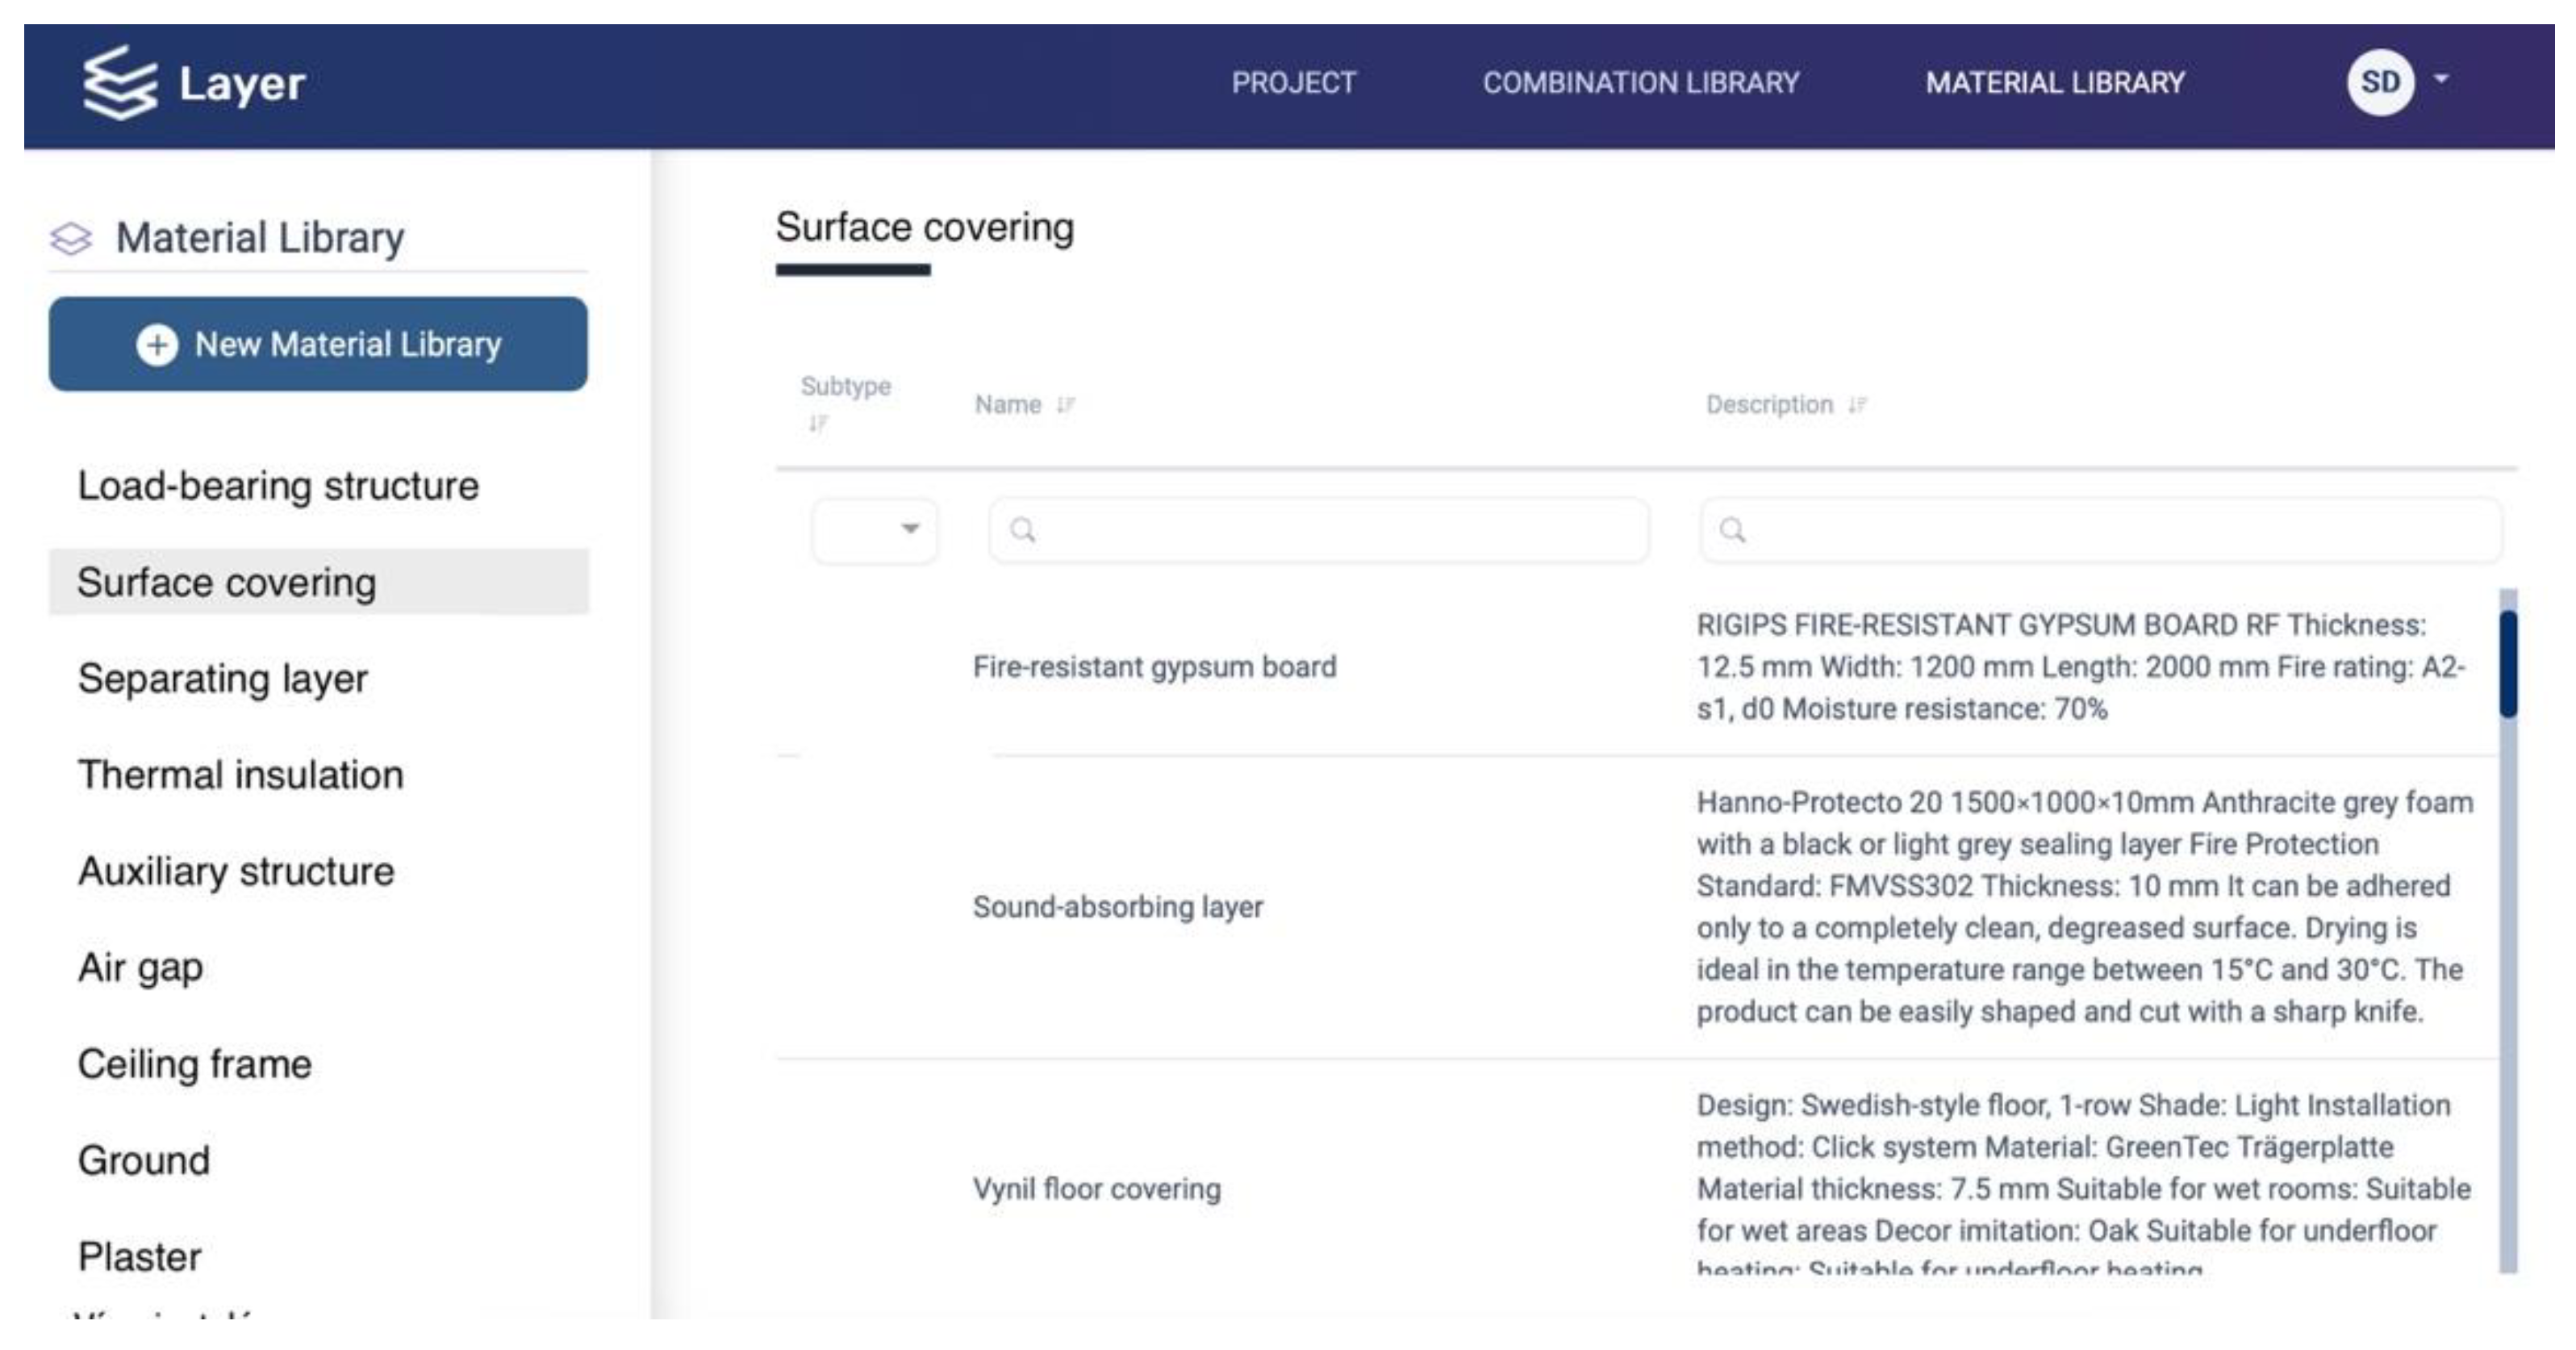Select the Fire-resistant gypsum board row

pos(1154,667)
